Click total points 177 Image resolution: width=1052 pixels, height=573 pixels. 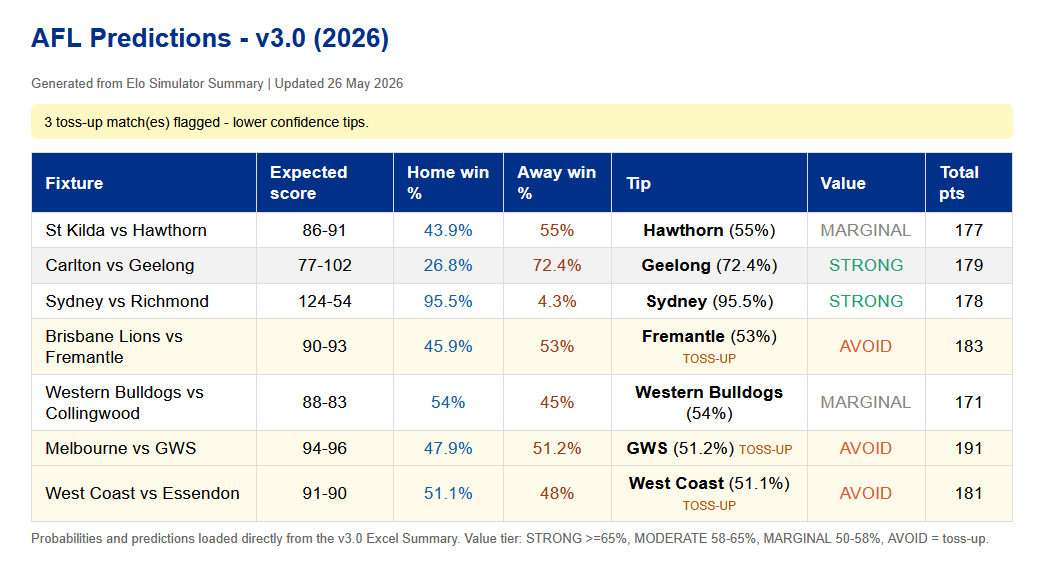(x=969, y=230)
